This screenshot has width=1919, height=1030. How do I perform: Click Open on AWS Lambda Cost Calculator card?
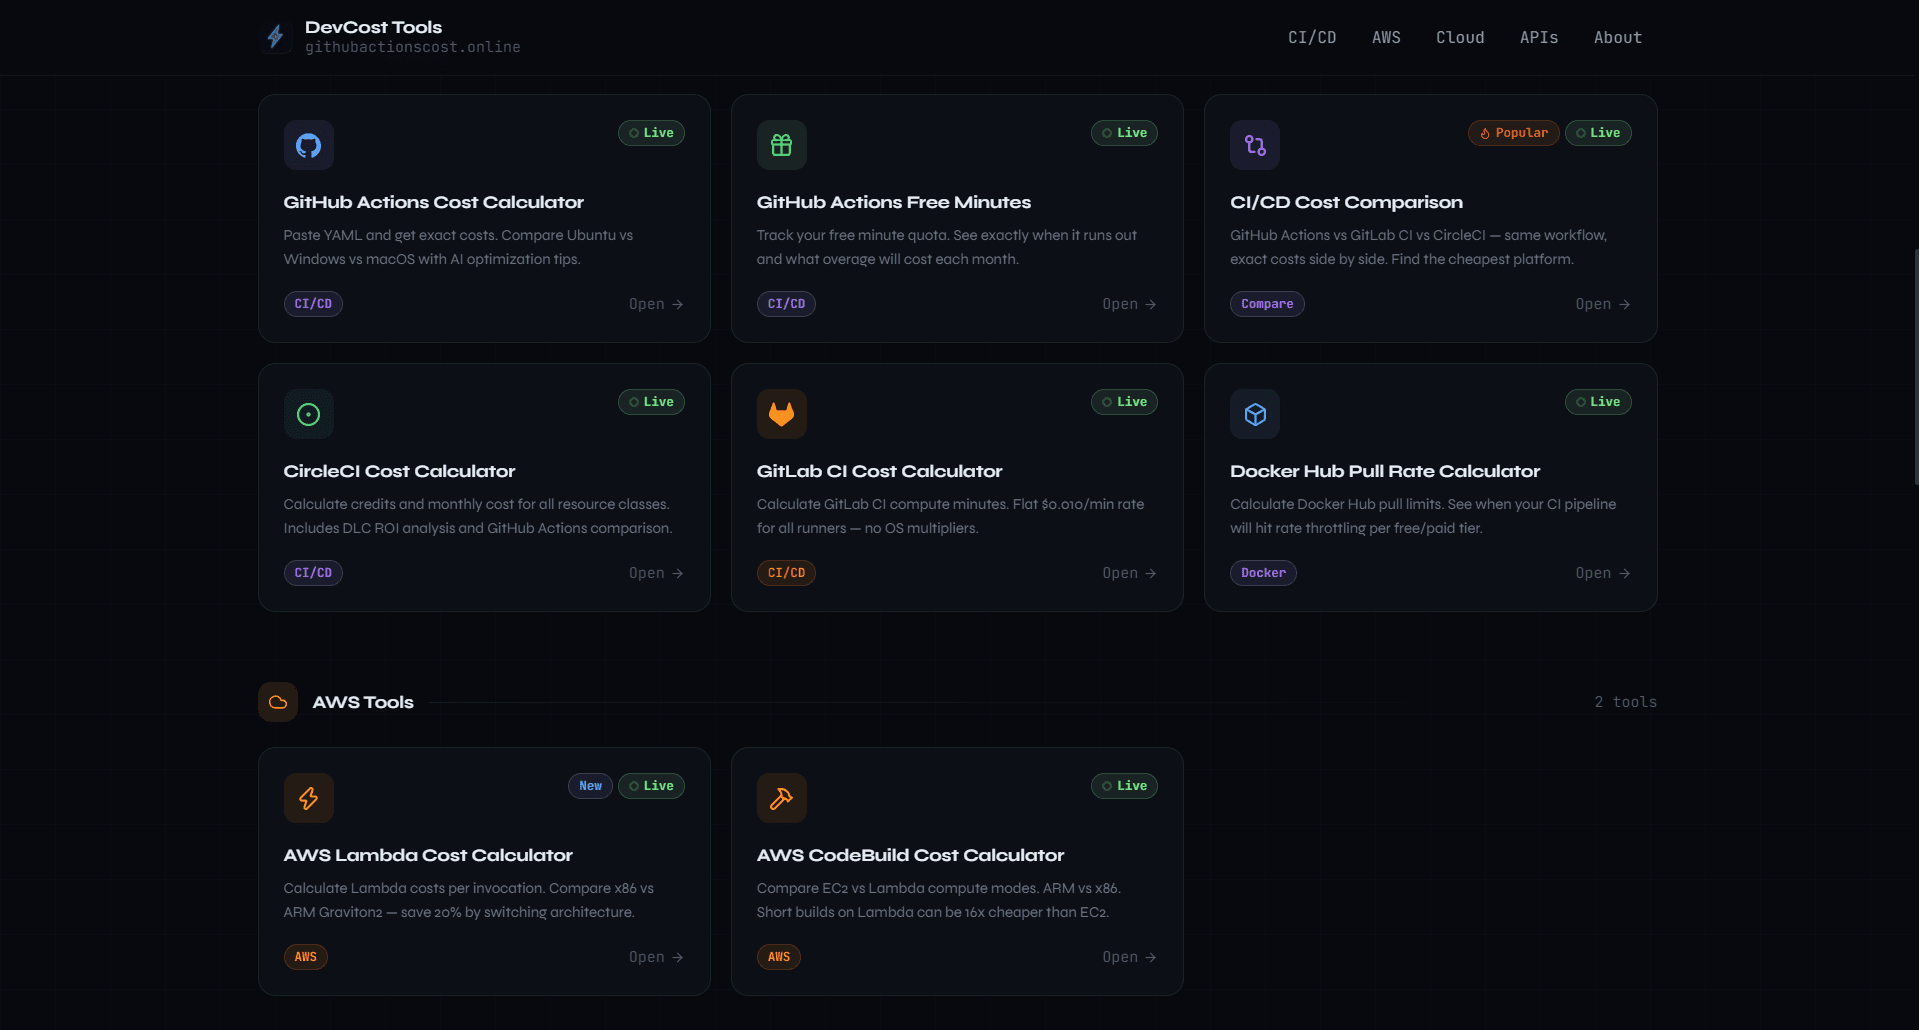pos(656,957)
